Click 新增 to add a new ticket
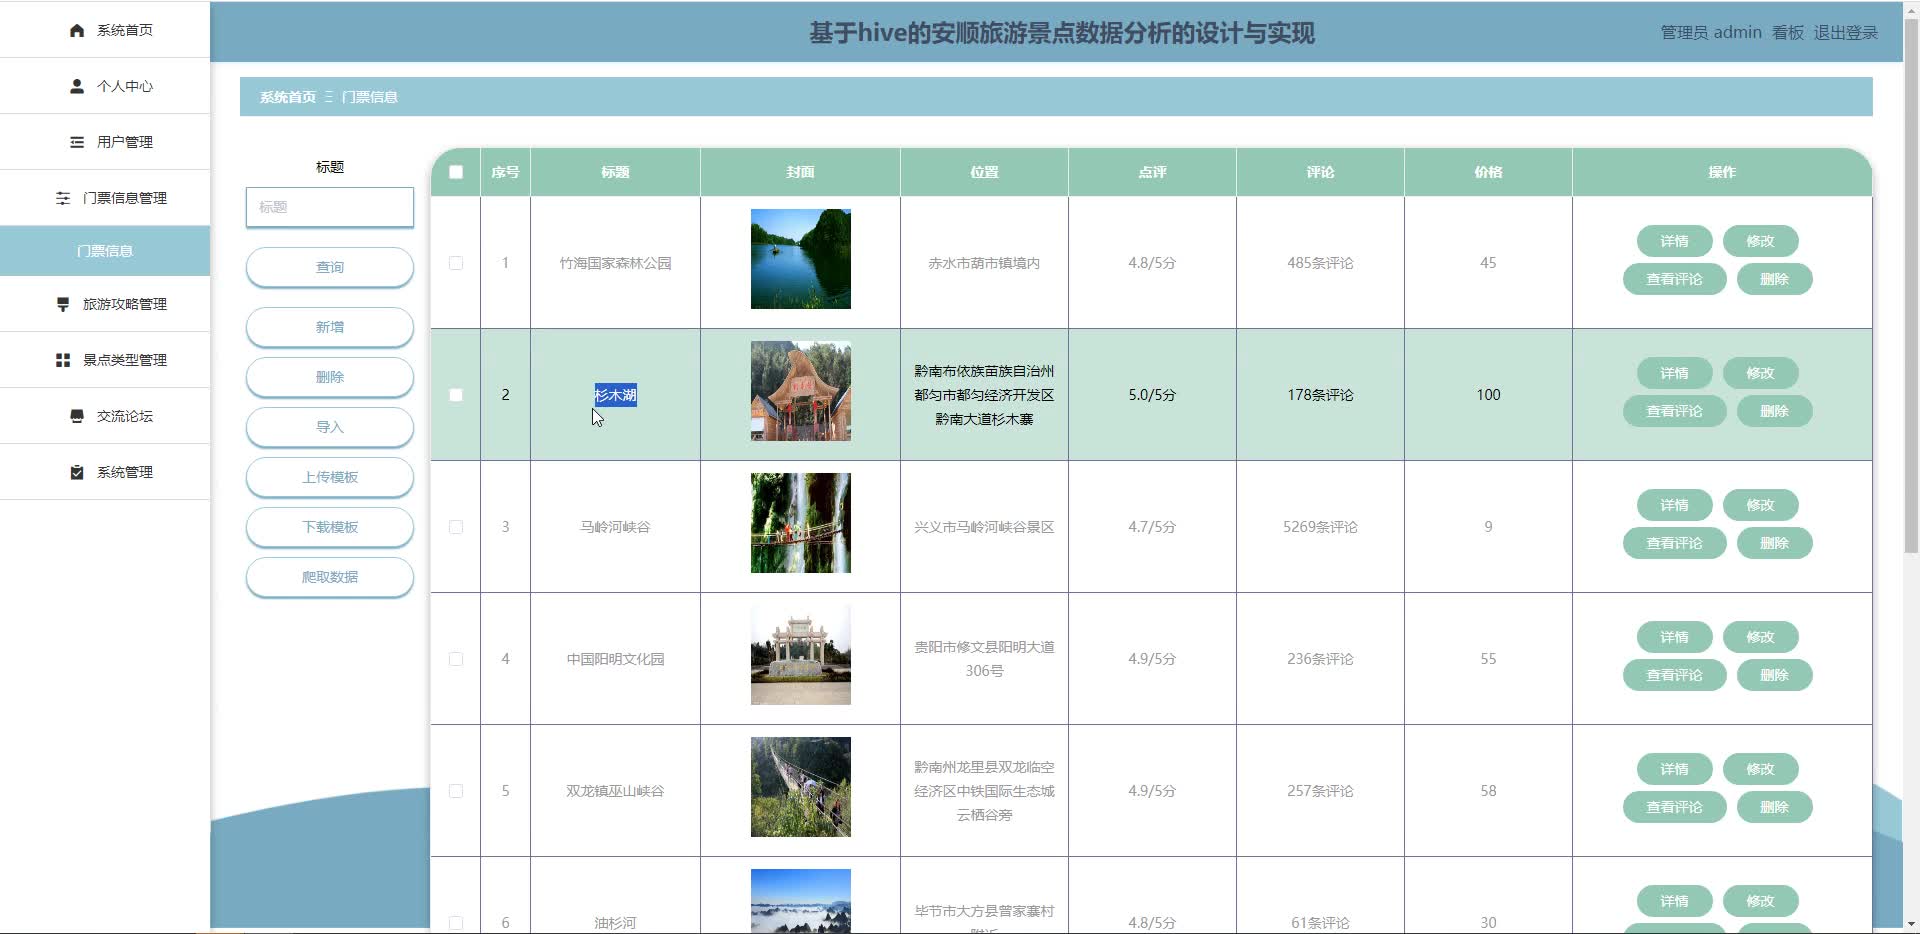Screen dimensions: 1920x934 tap(329, 327)
